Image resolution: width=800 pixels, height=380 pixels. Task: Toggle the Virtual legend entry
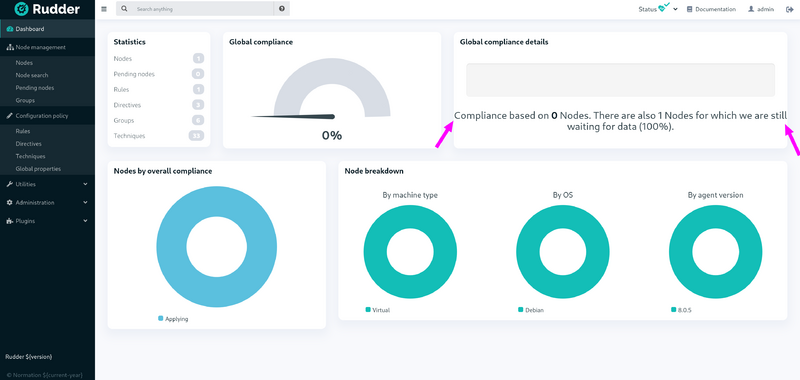378,310
